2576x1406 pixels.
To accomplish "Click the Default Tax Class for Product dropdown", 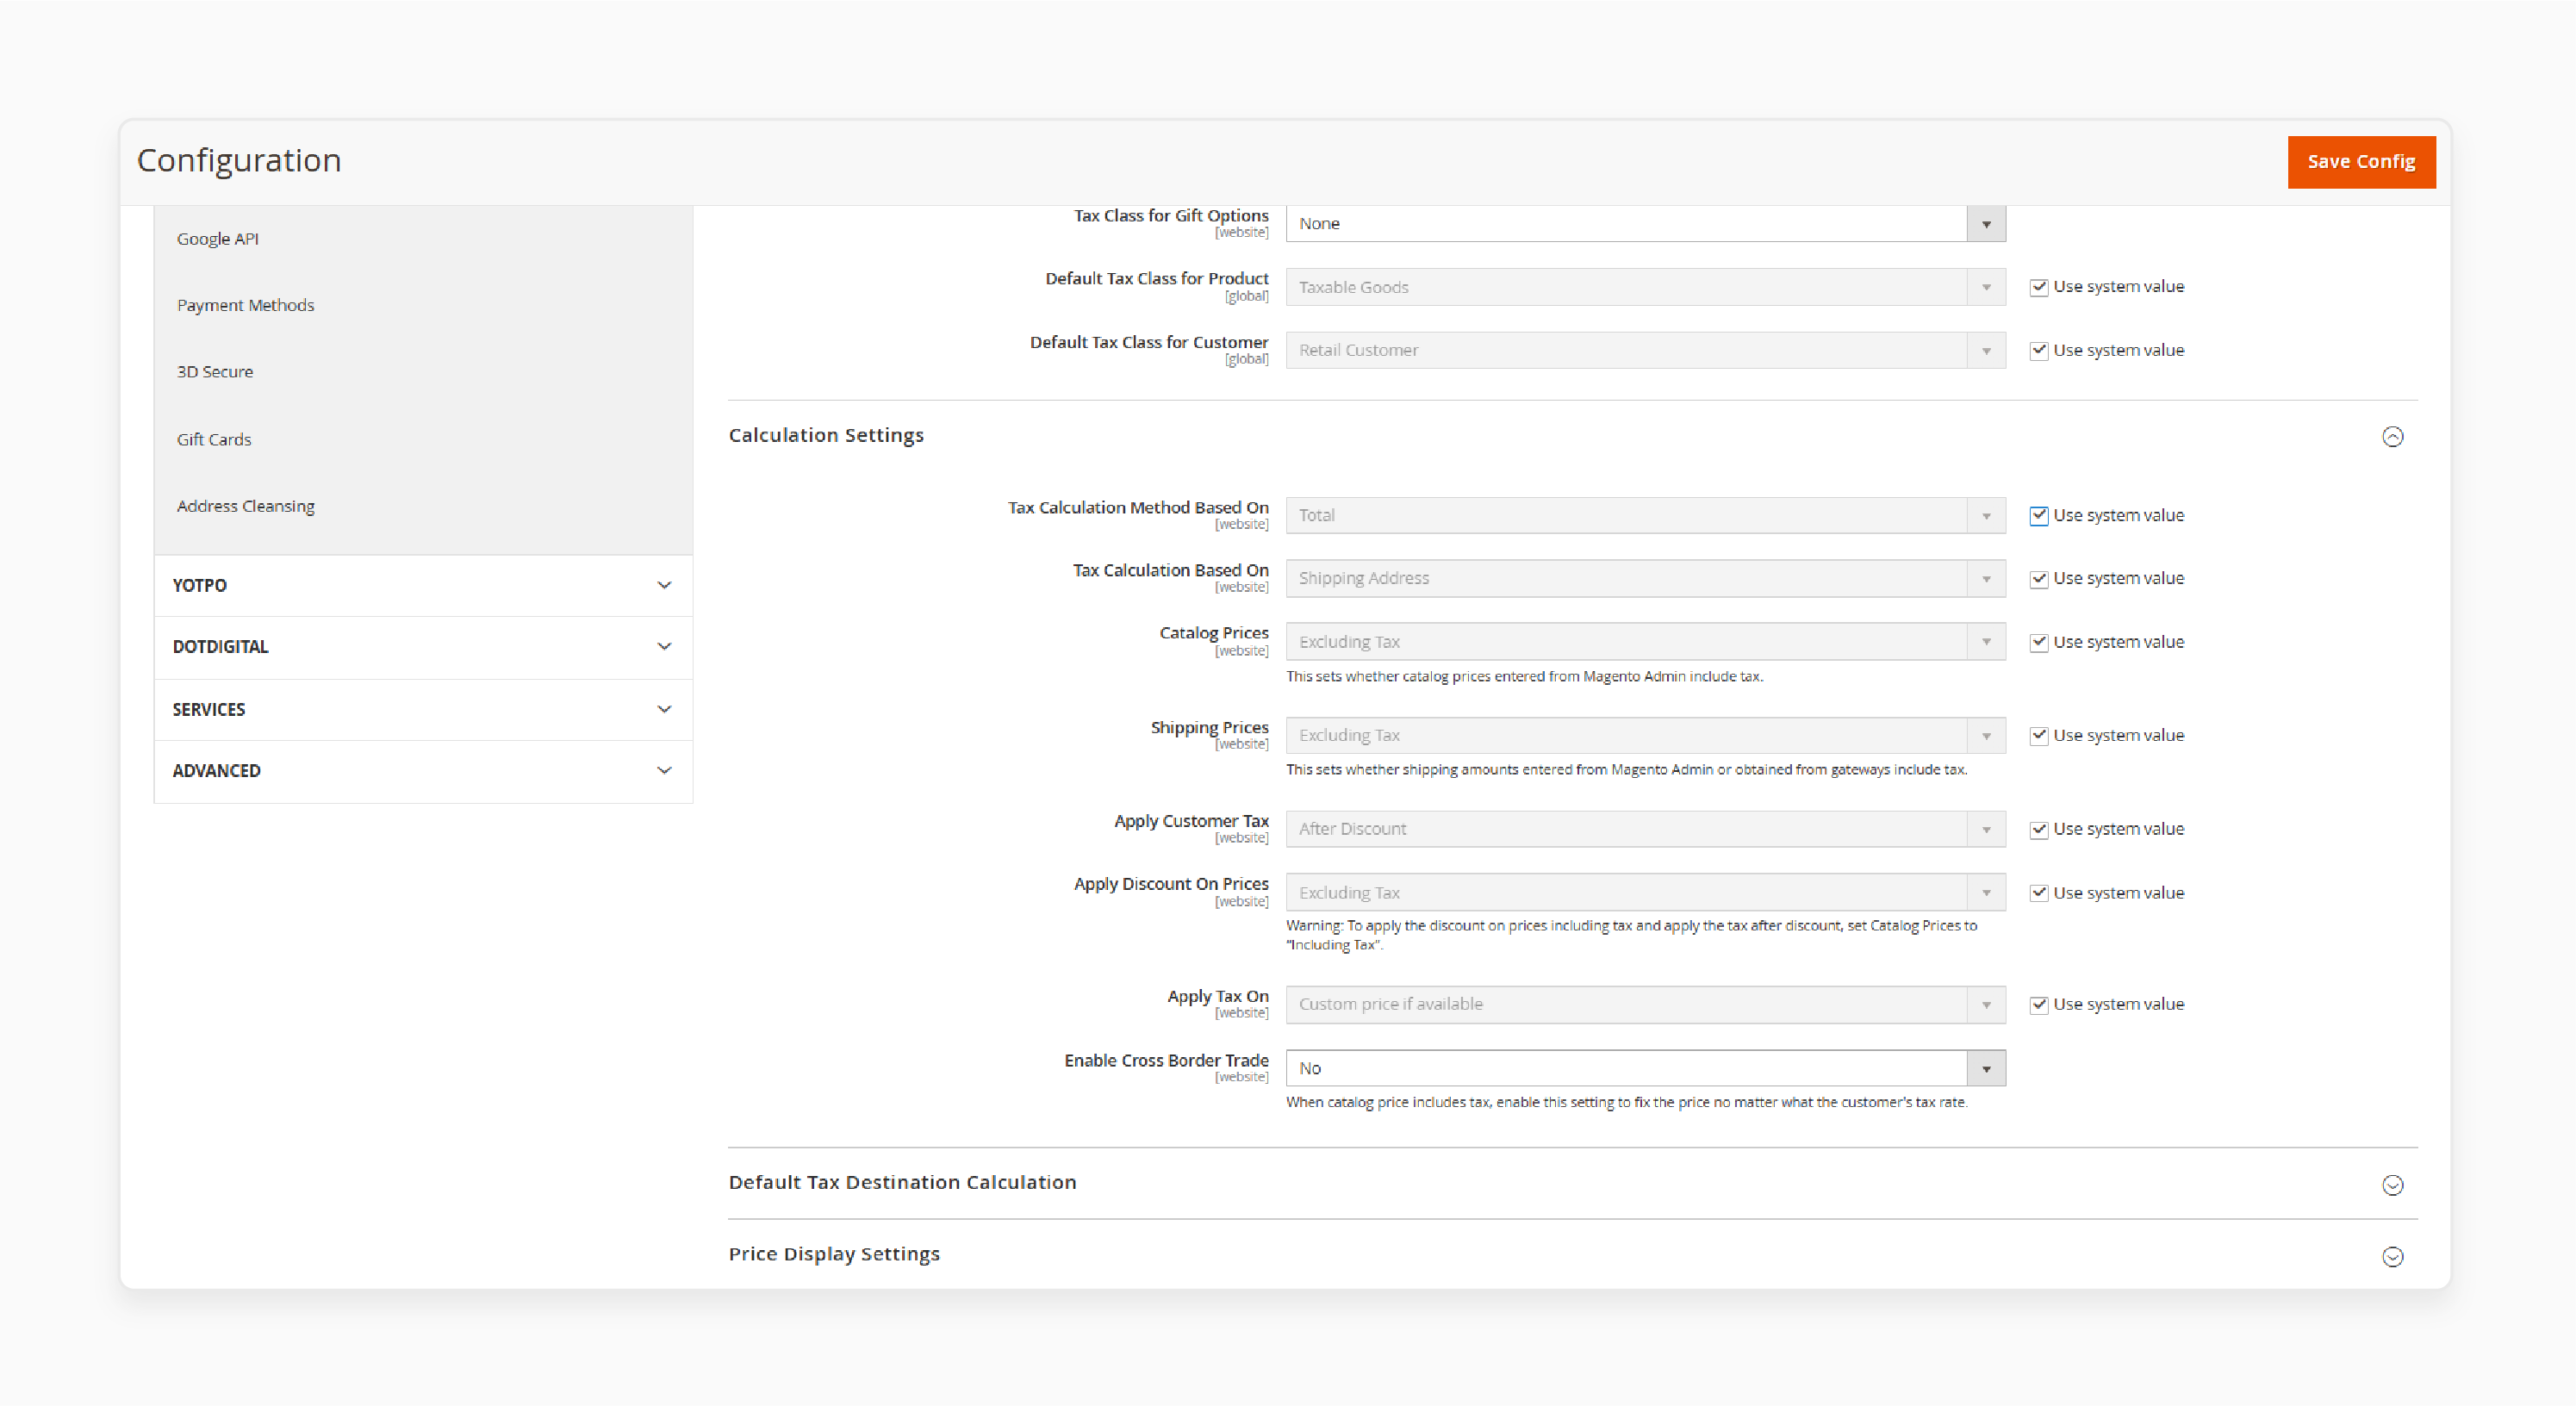I will [1645, 287].
